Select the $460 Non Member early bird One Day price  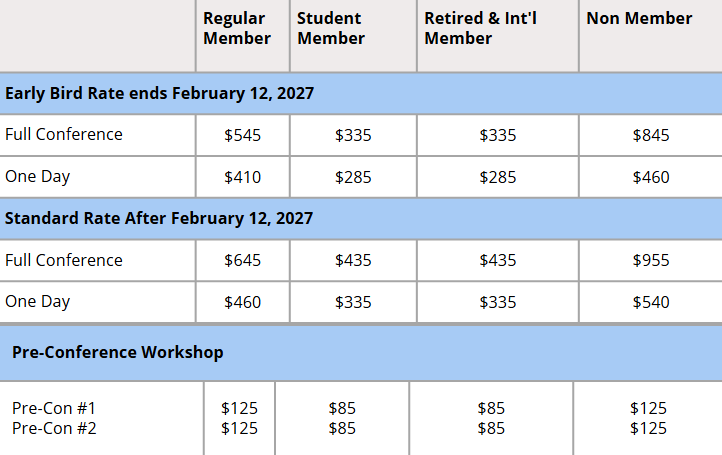pyautogui.click(x=651, y=177)
